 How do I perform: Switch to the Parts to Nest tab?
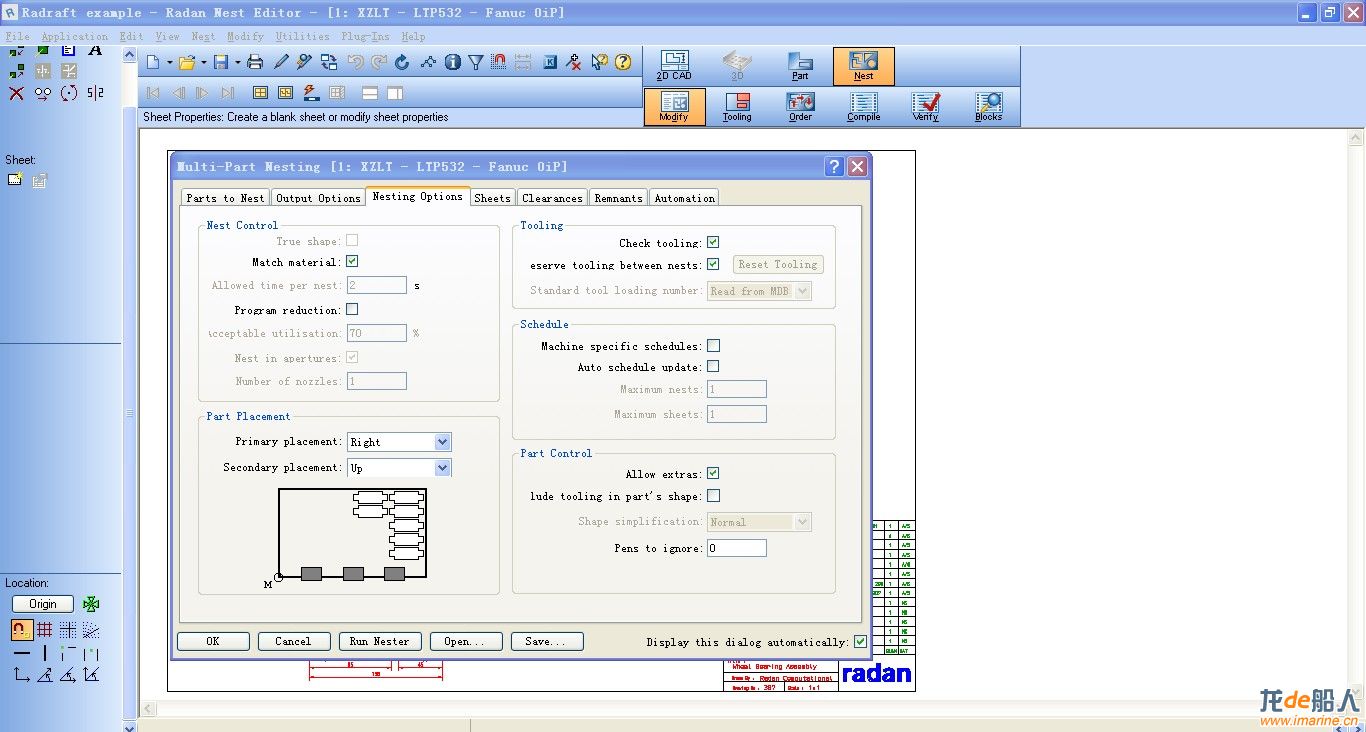tap(225, 198)
